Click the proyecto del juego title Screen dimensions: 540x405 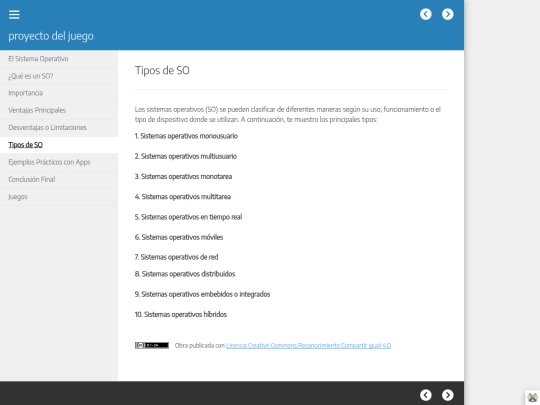point(51,36)
